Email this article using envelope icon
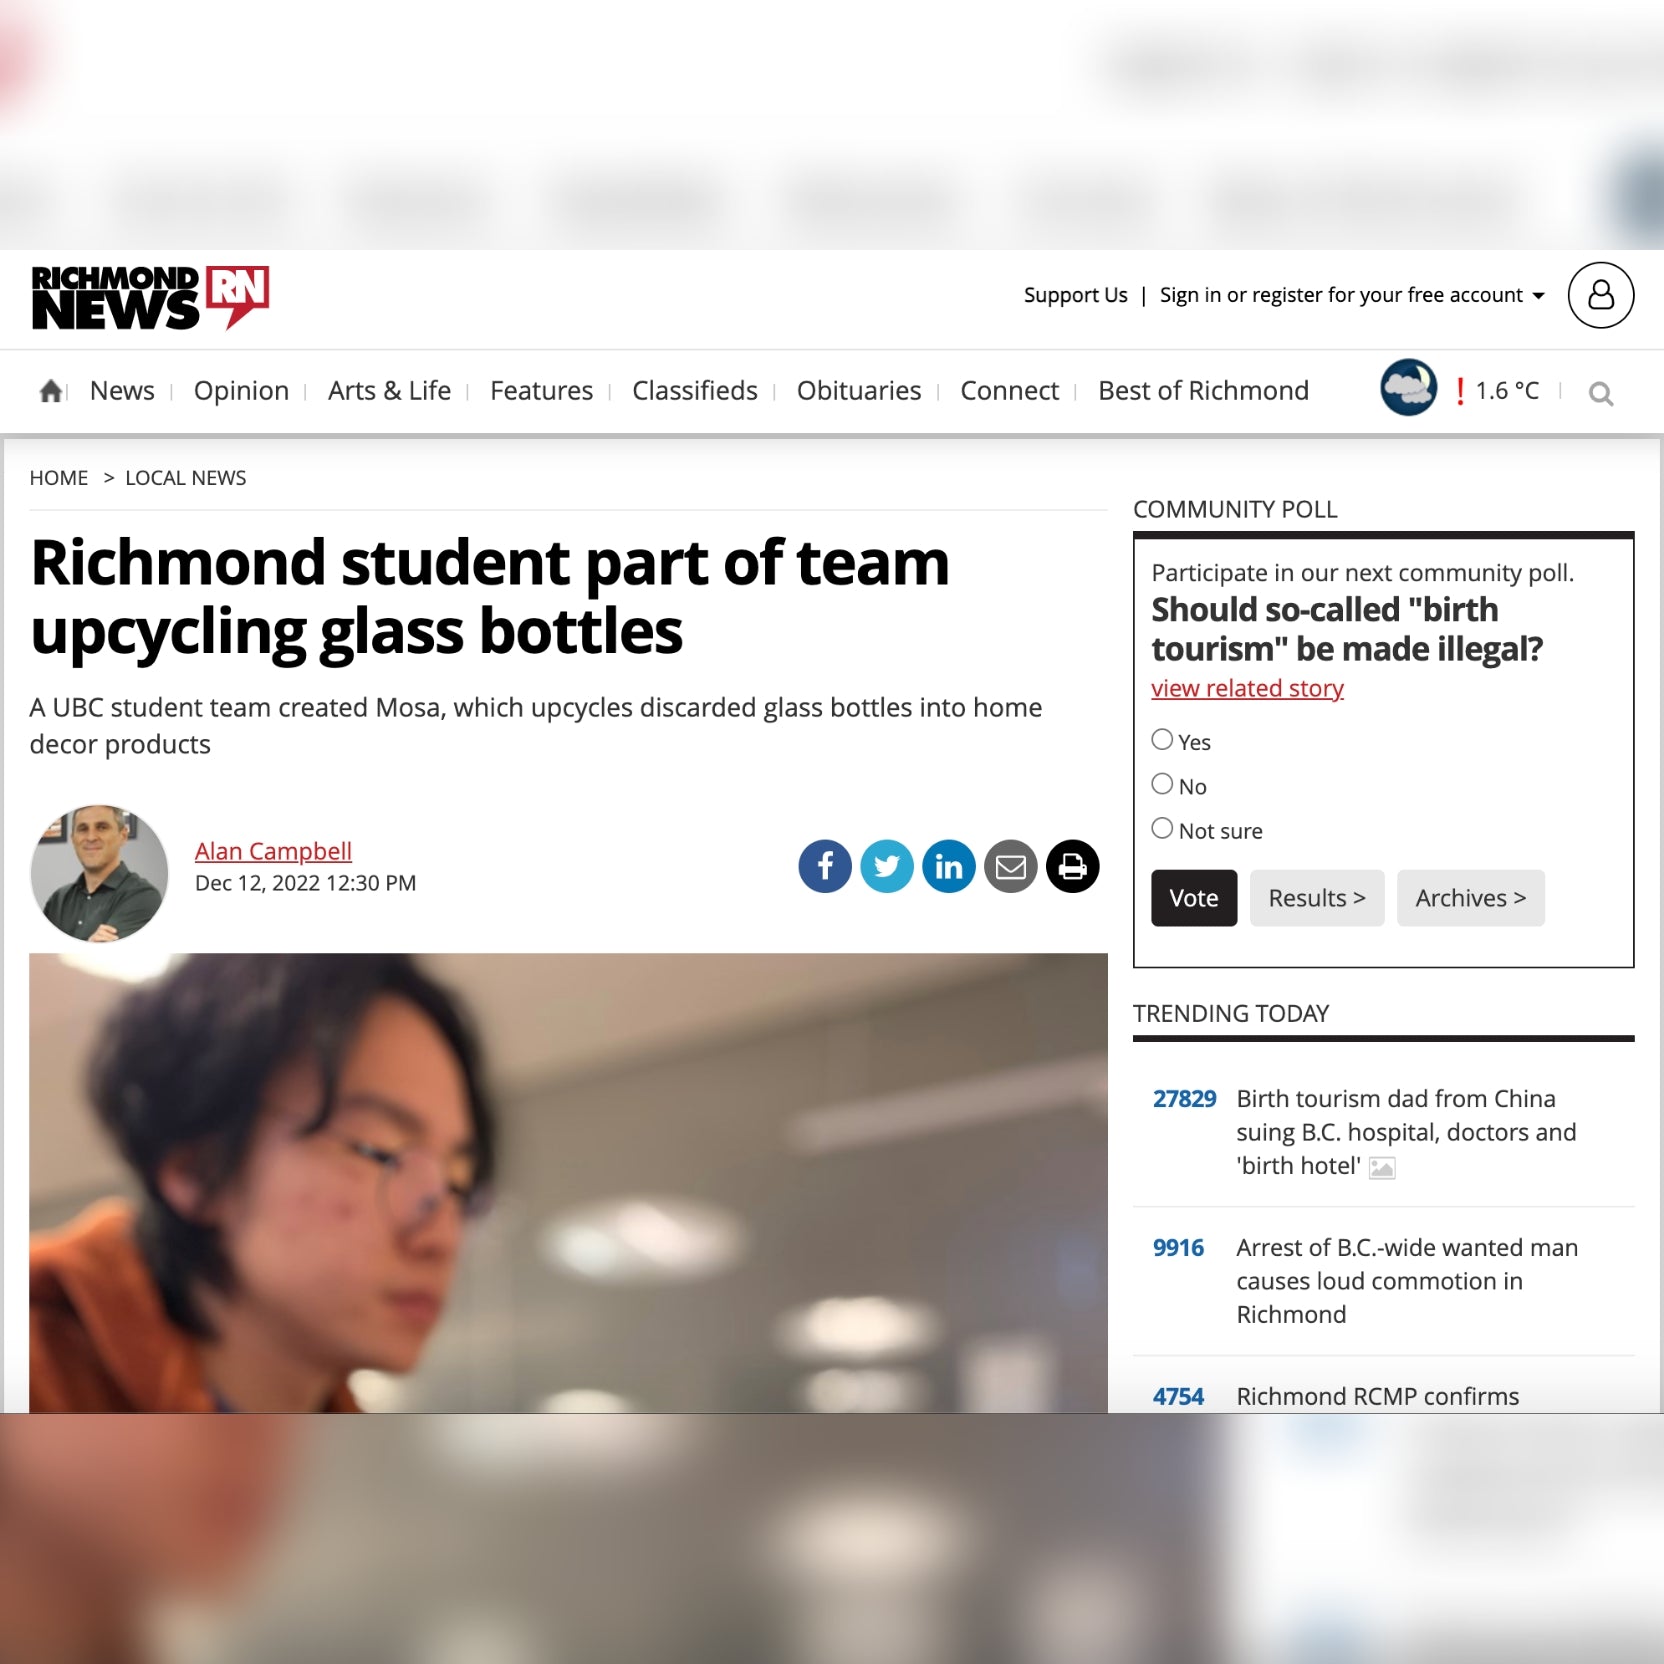 pos(1011,866)
